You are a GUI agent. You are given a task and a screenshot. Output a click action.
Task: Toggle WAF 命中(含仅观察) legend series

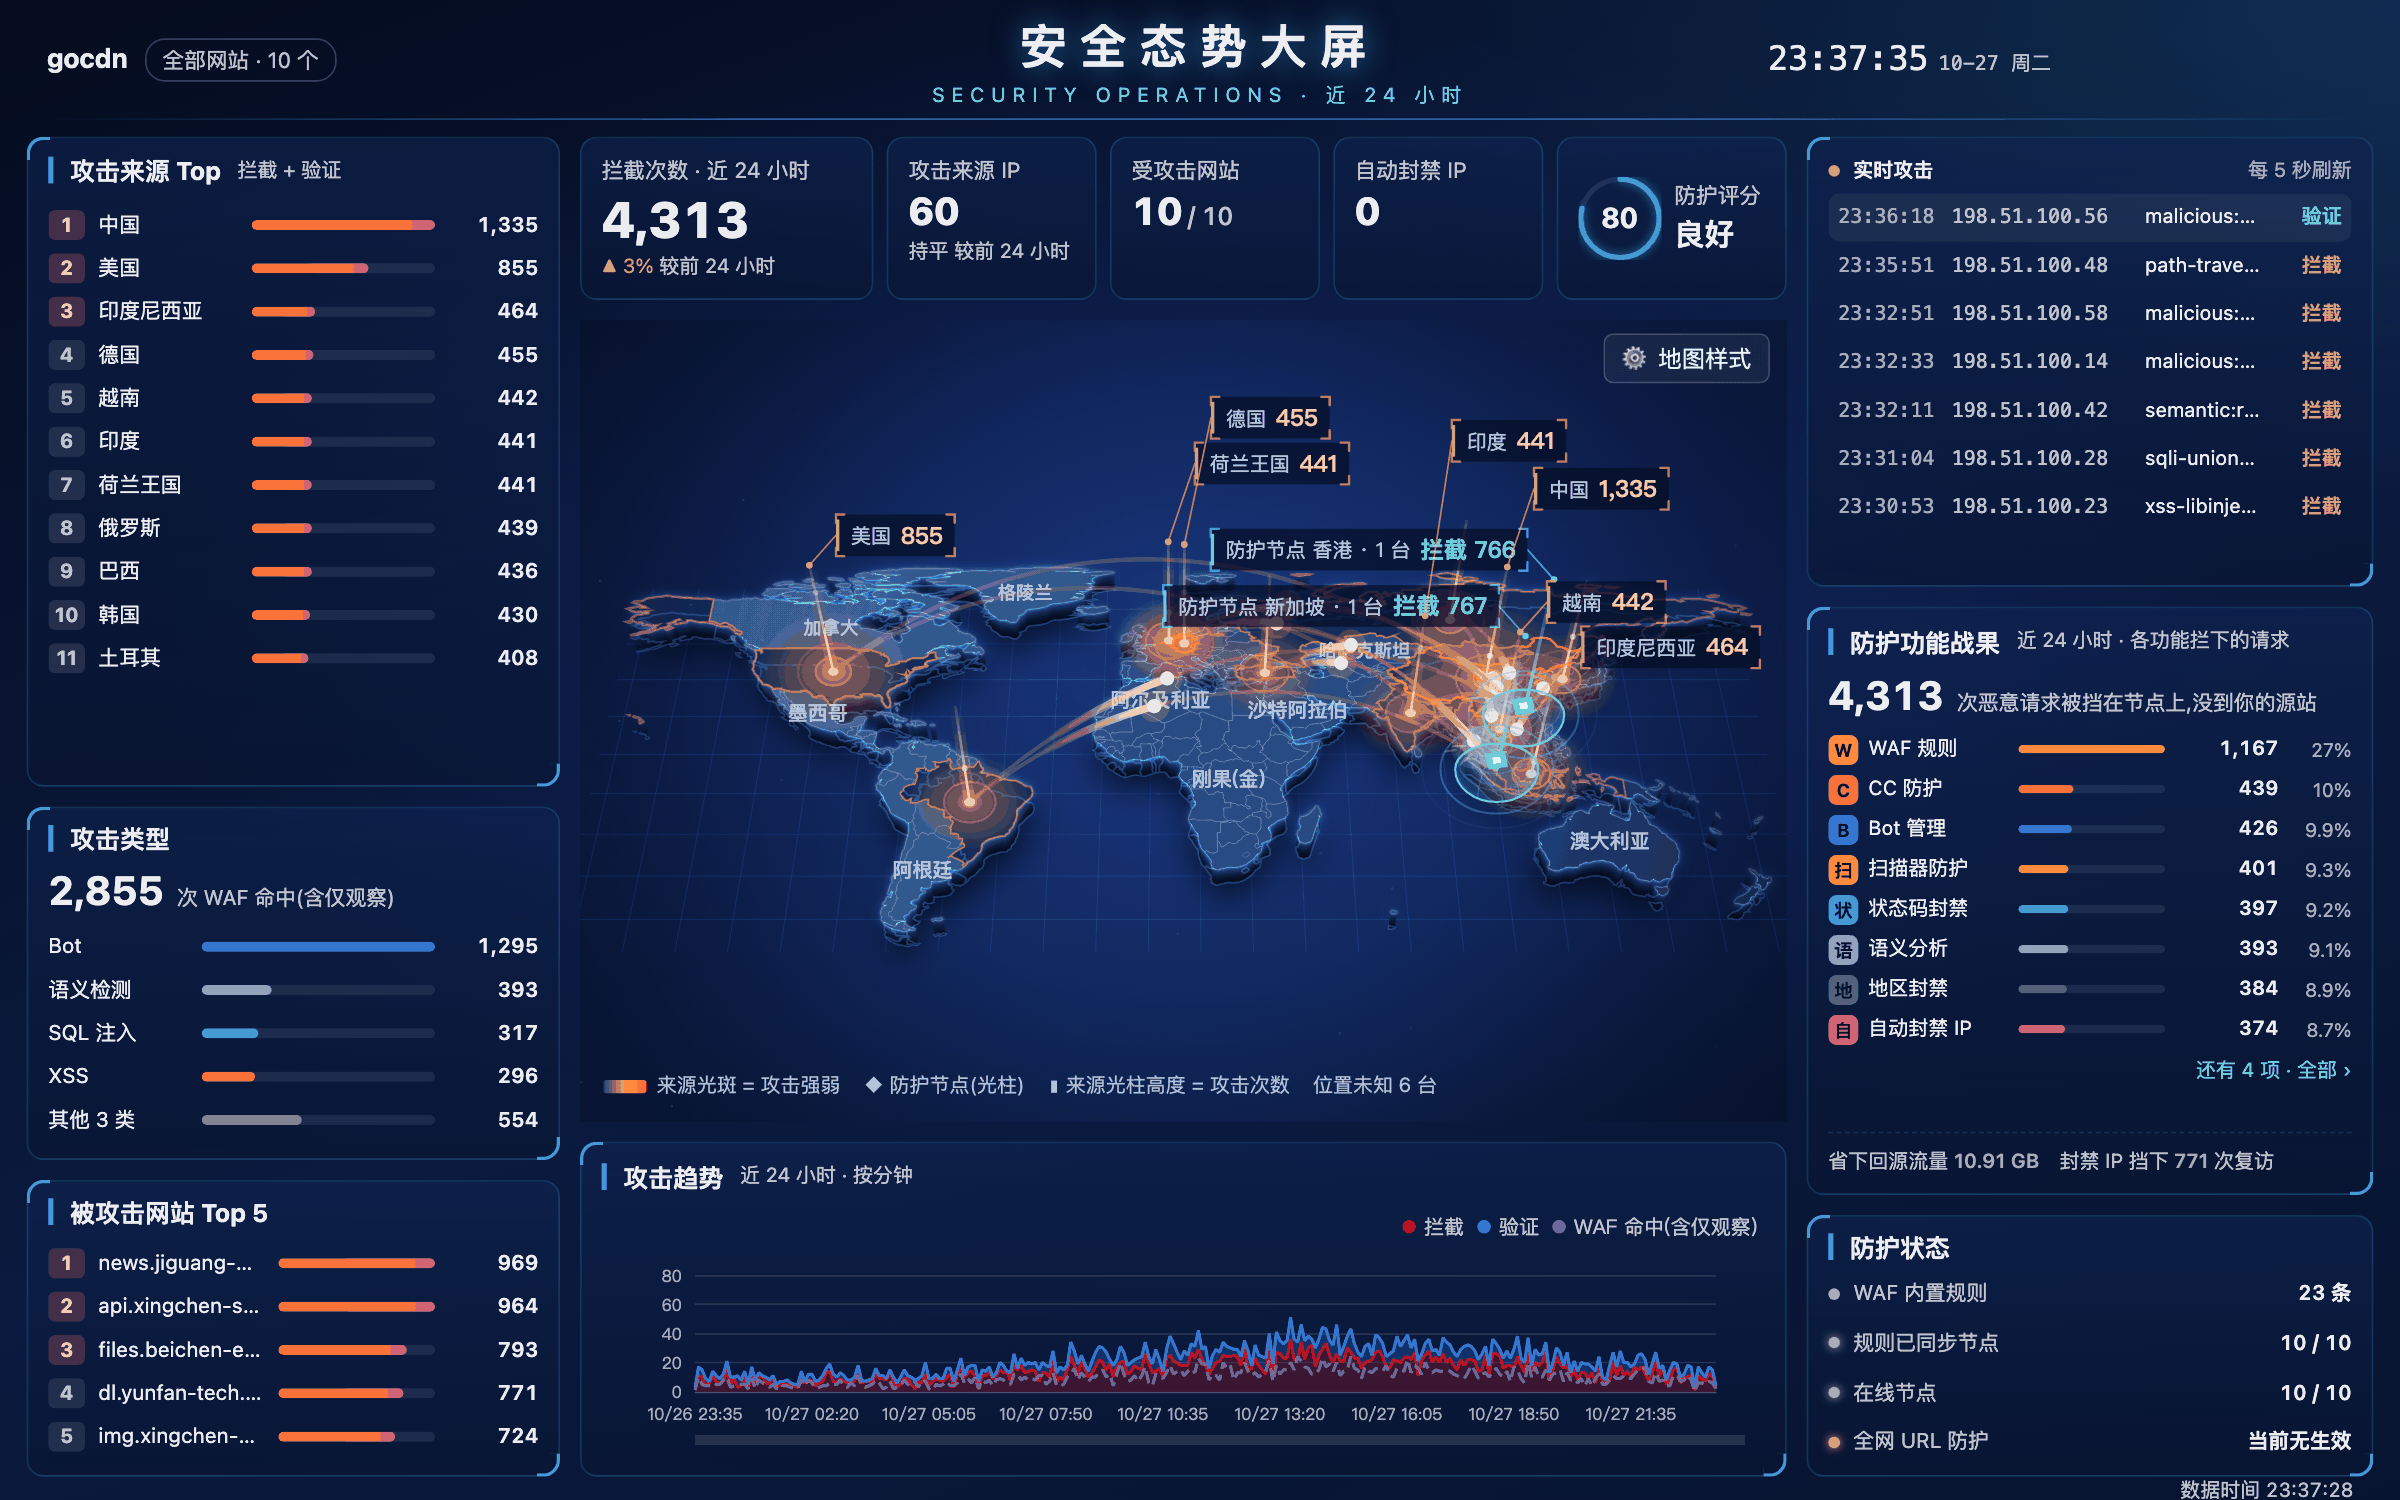click(x=1655, y=1227)
